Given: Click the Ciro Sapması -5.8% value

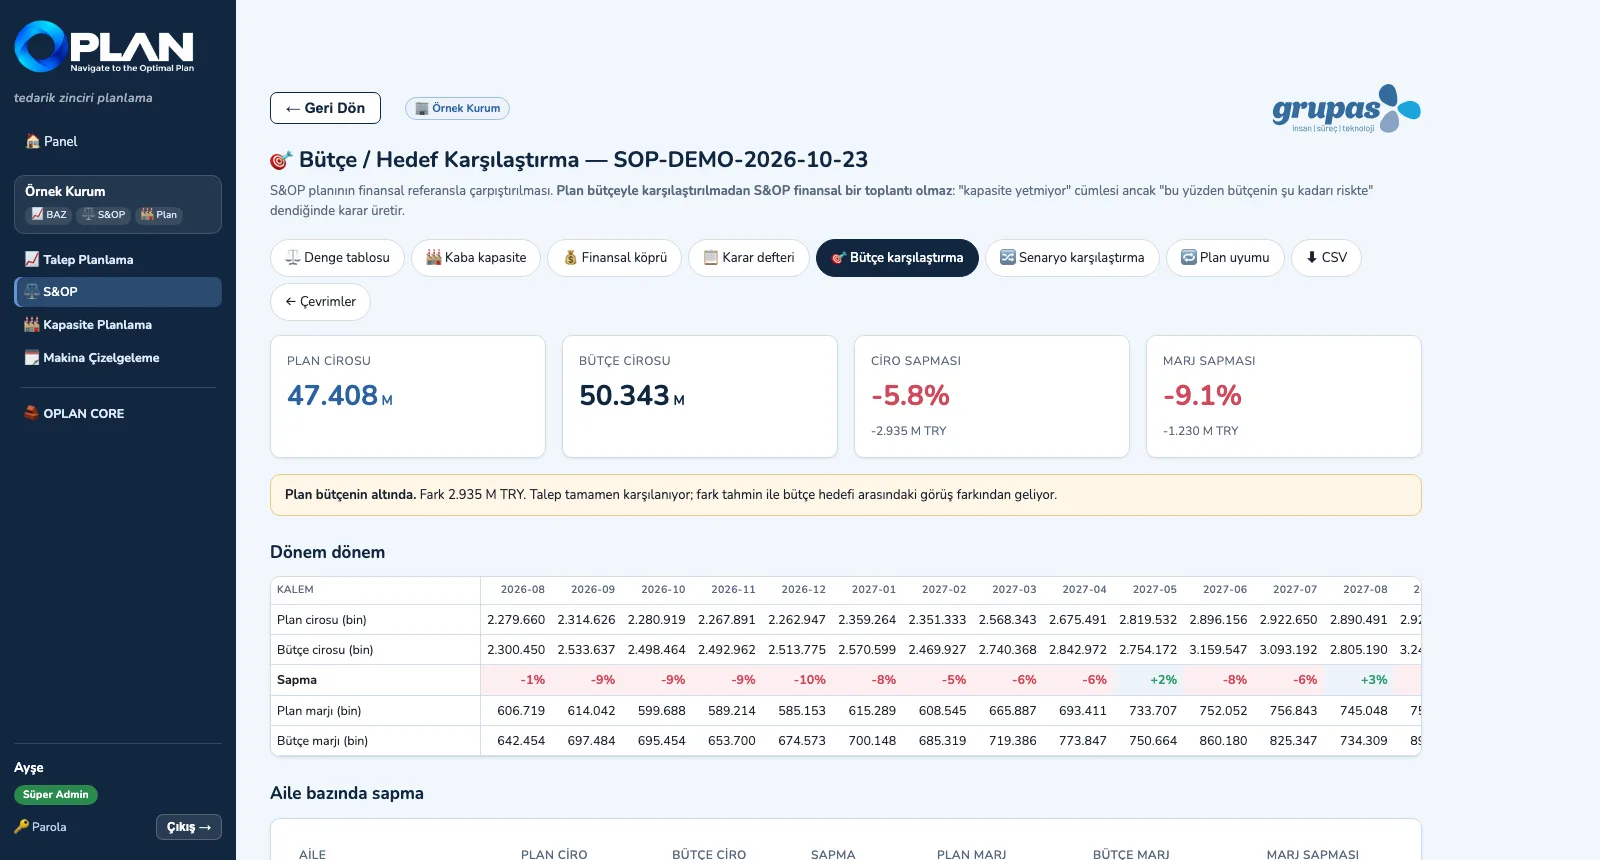Looking at the screenshot, I should coord(910,396).
